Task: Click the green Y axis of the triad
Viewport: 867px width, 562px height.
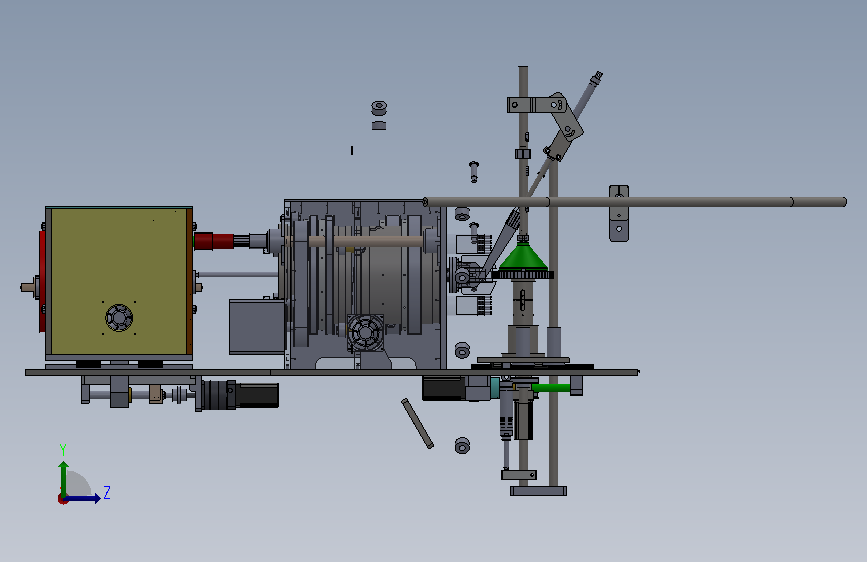Action: click(64, 479)
